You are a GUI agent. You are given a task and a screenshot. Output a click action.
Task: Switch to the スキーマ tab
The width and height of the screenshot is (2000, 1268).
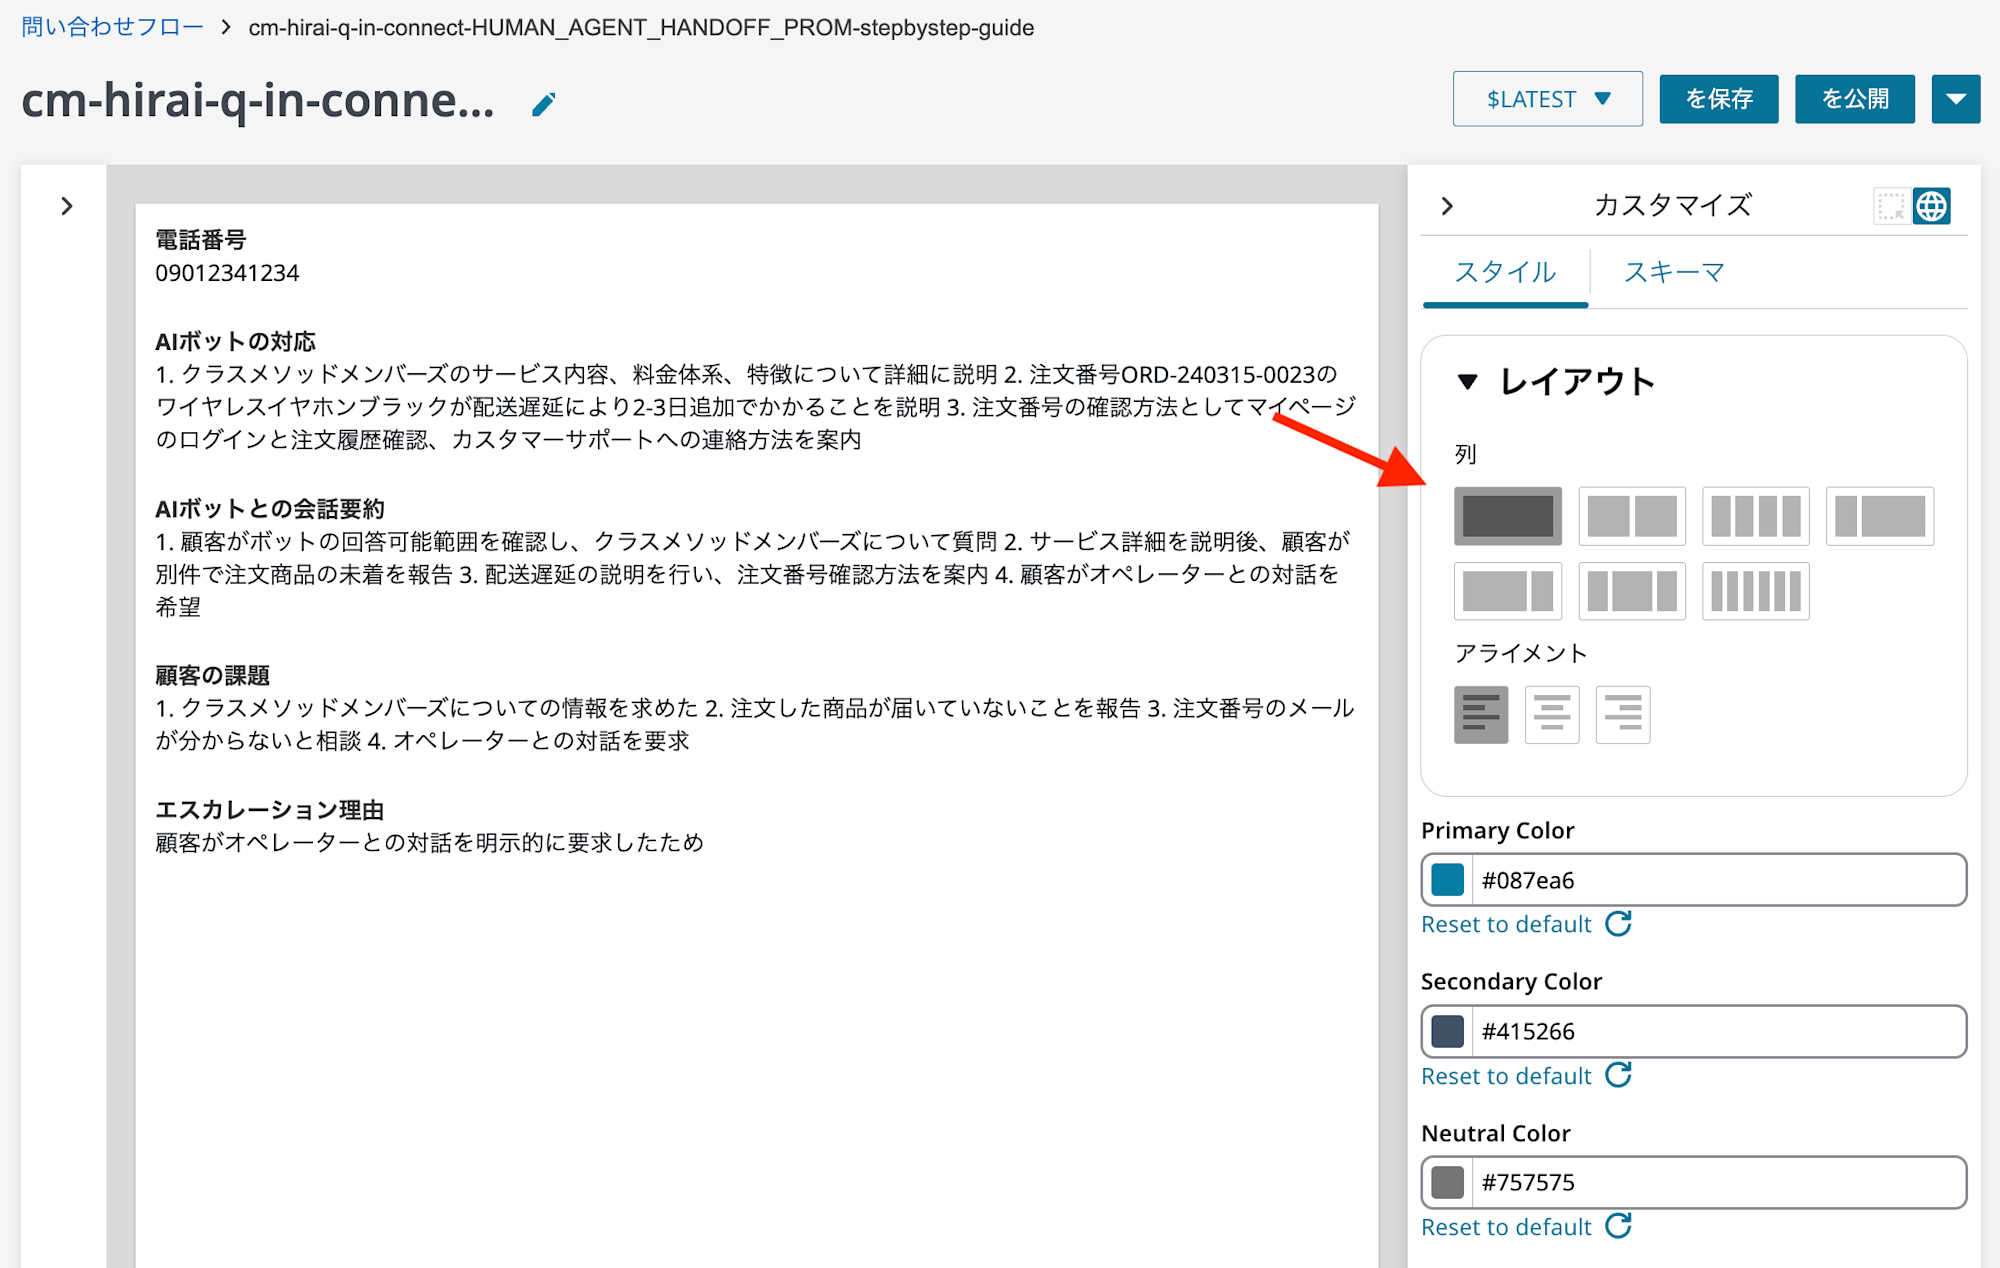[1673, 272]
